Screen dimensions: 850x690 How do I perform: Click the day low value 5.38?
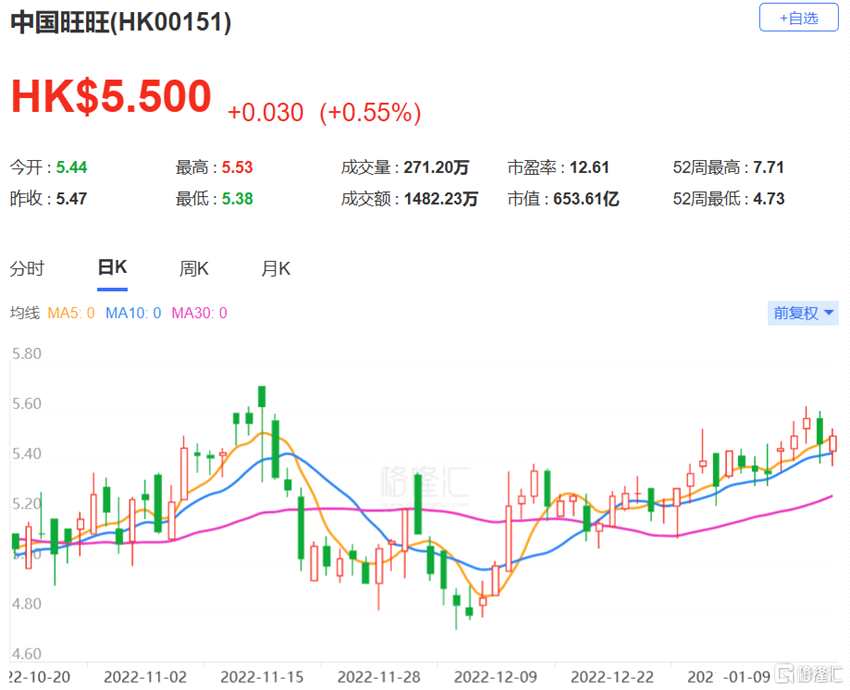(x=237, y=198)
